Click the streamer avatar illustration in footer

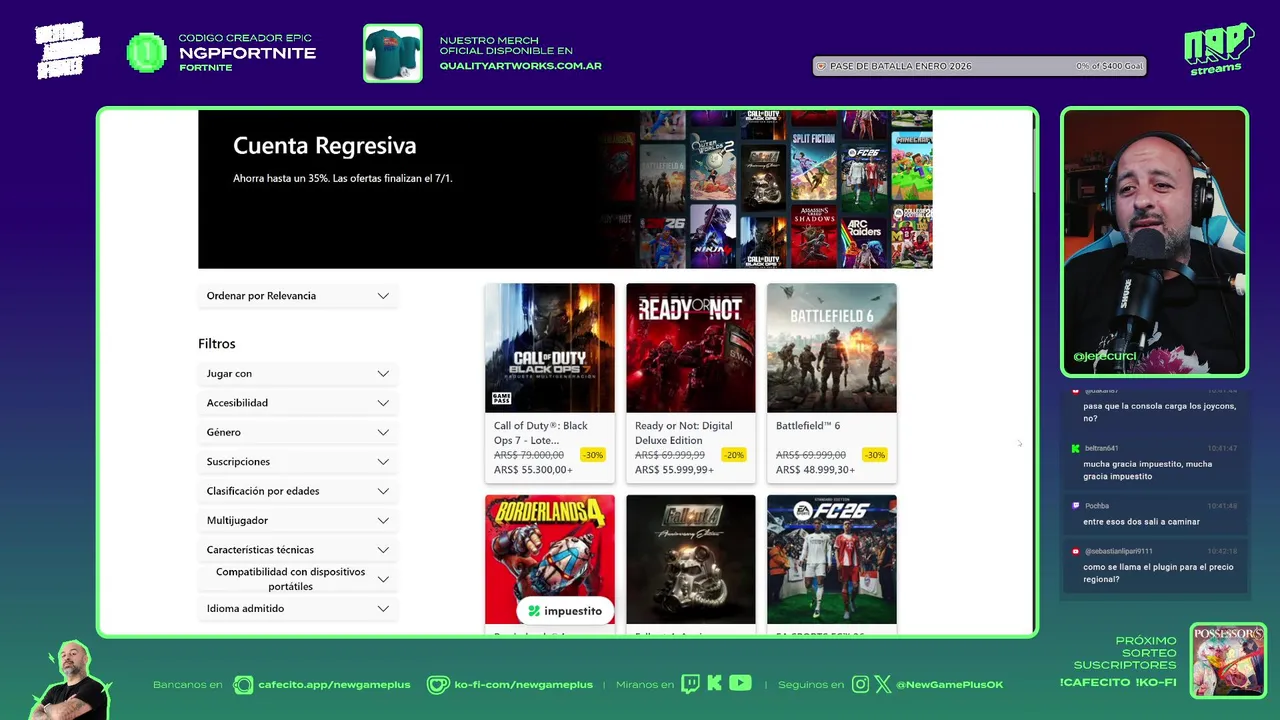(71, 681)
